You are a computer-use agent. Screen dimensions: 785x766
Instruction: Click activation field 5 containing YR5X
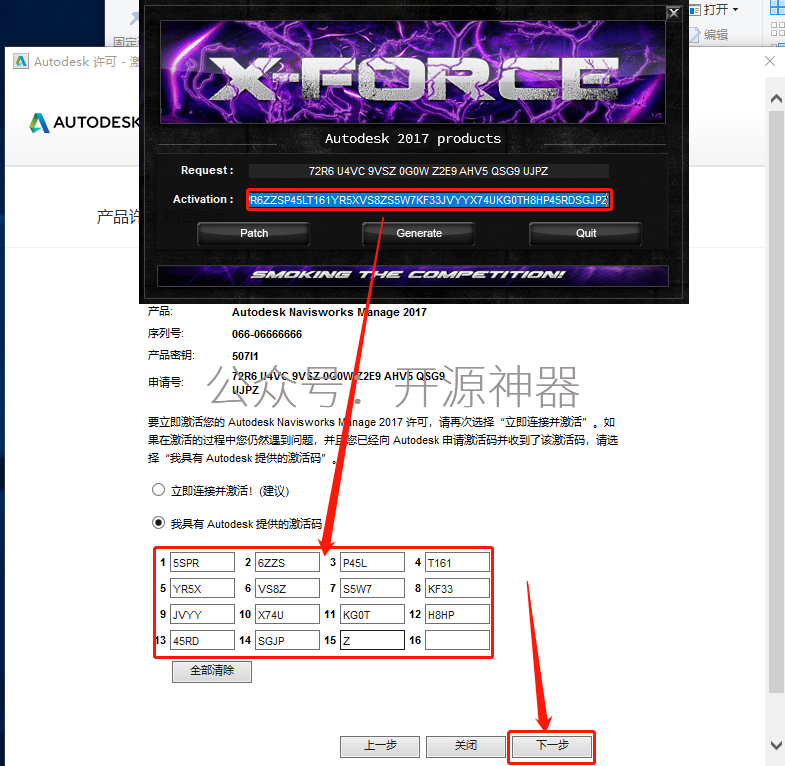click(202, 588)
